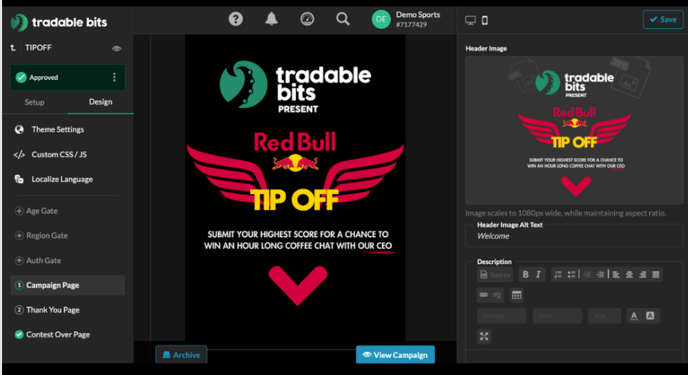Open the help question mark icon
Screen dimensions: 688x375
point(236,19)
